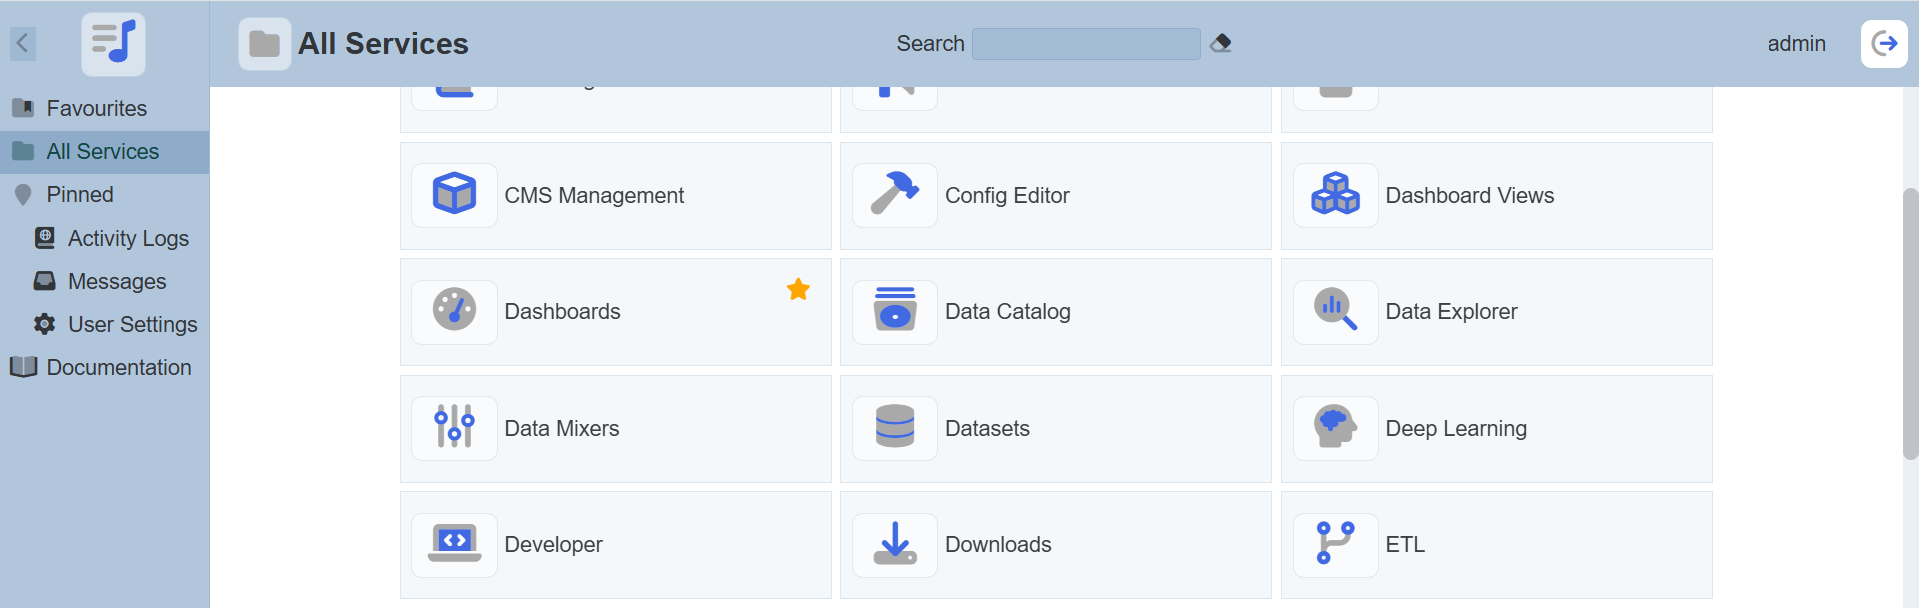Open the ETL branch icon
This screenshot has width=1920, height=608.
1335,544
